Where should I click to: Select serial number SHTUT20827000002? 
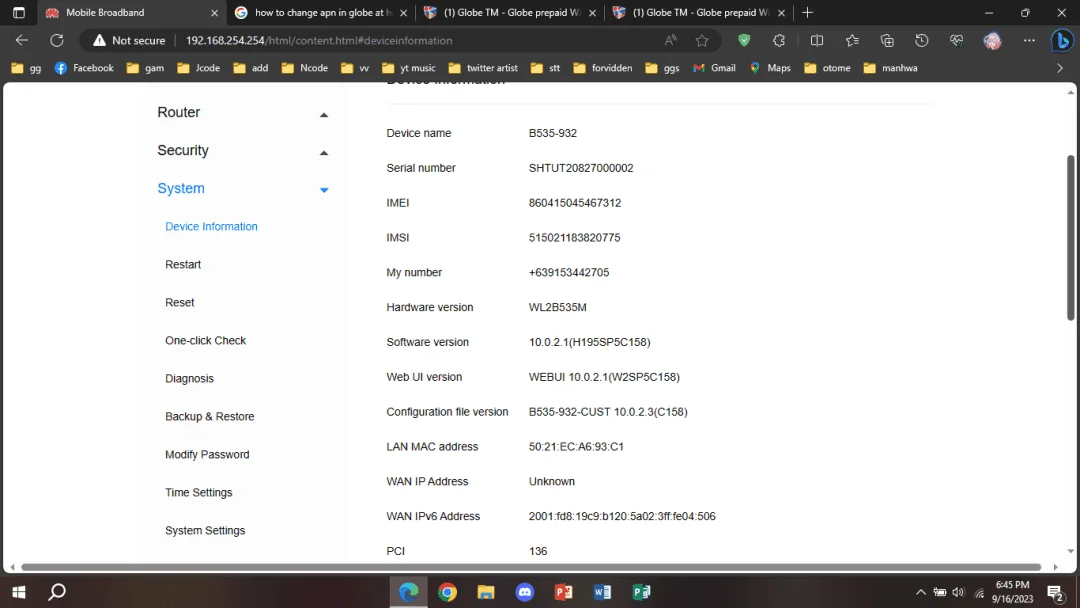click(x=581, y=168)
